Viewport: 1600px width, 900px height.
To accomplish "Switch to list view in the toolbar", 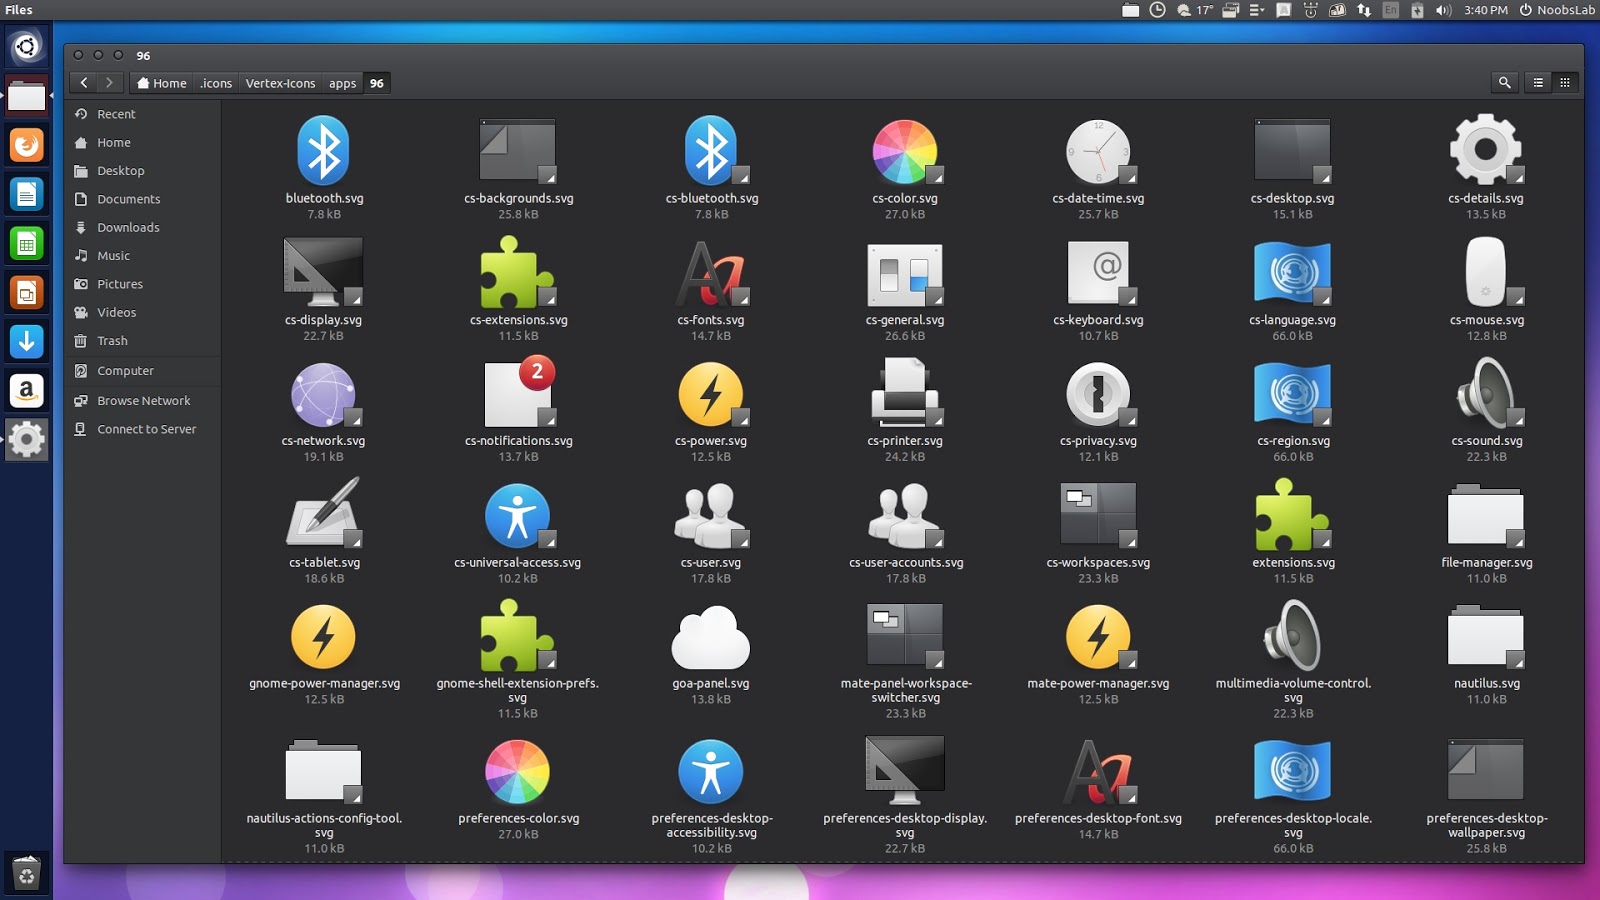I will pyautogui.click(x=1537, y=83).
